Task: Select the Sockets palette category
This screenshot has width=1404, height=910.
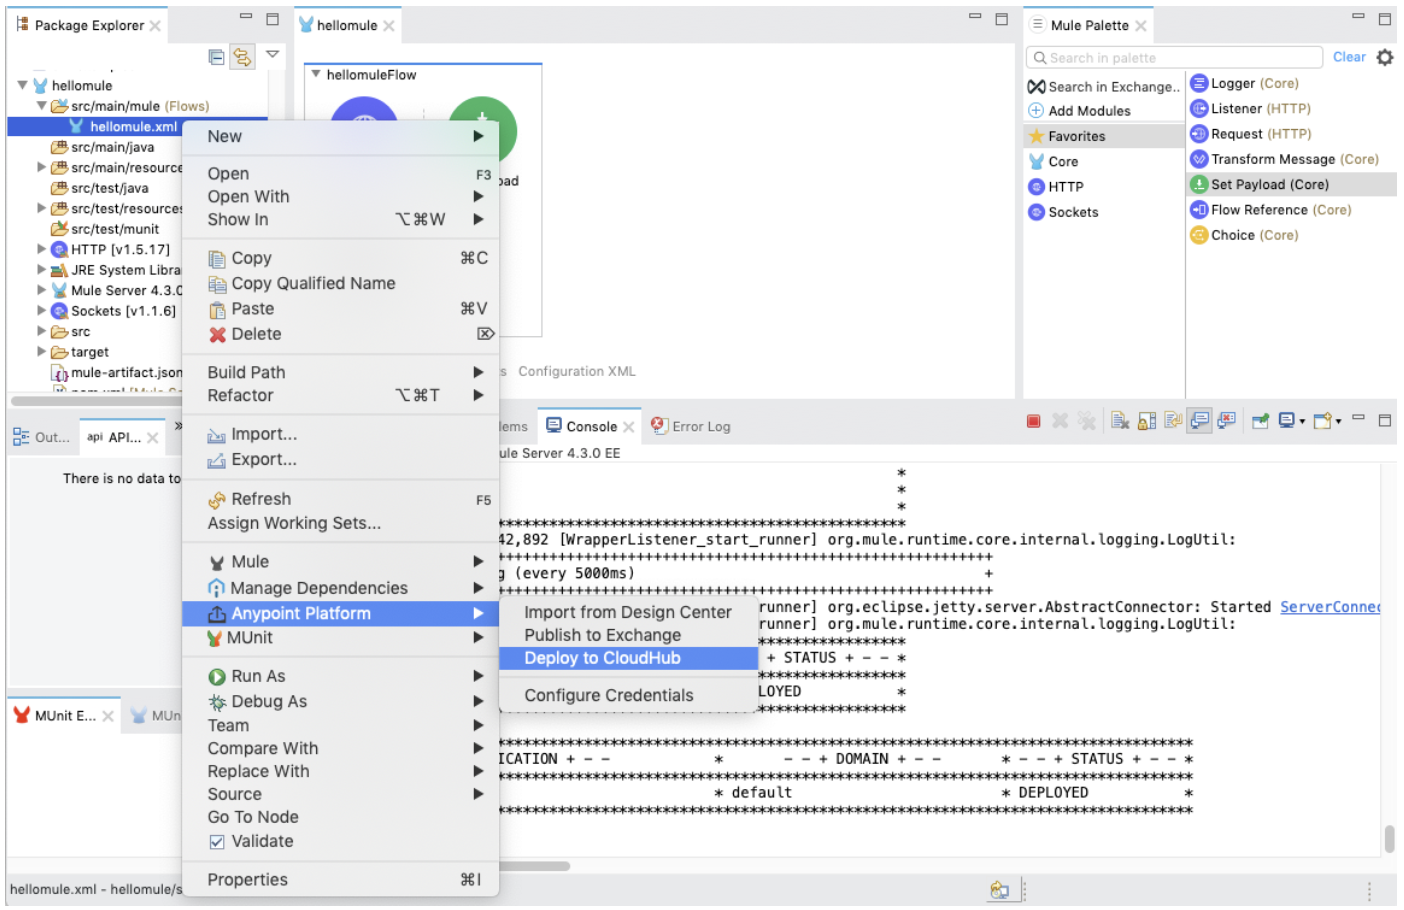Action: 1064,212
